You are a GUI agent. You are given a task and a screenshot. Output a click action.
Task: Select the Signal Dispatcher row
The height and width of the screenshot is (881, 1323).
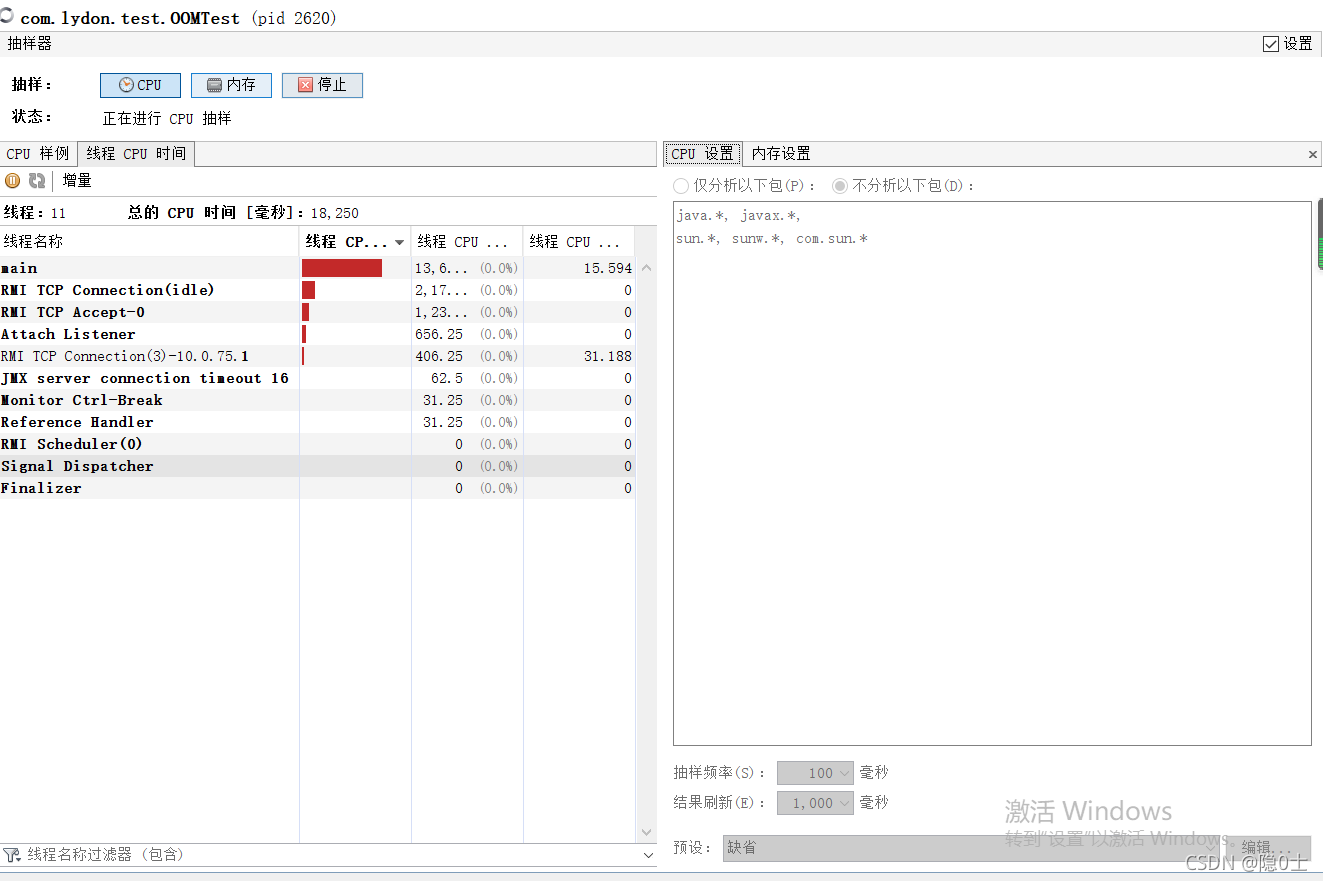[x=317, y=466]
